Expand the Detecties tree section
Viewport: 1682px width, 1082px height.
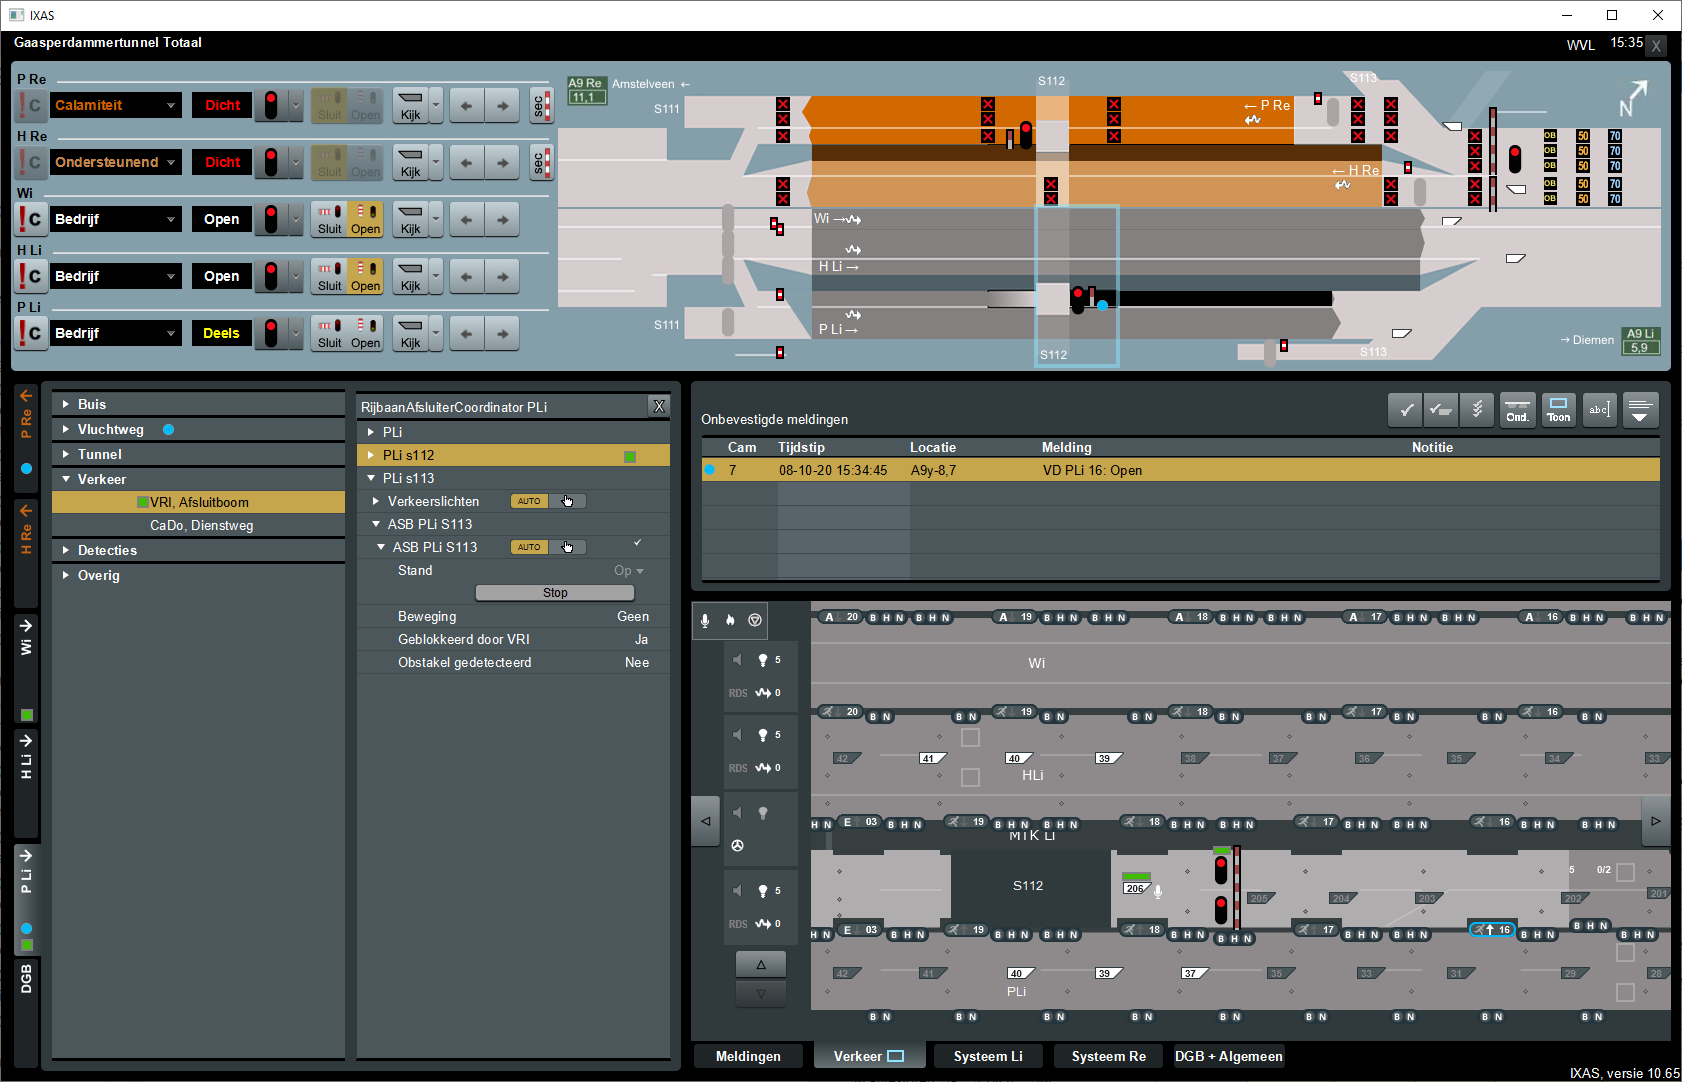[107, 550]
